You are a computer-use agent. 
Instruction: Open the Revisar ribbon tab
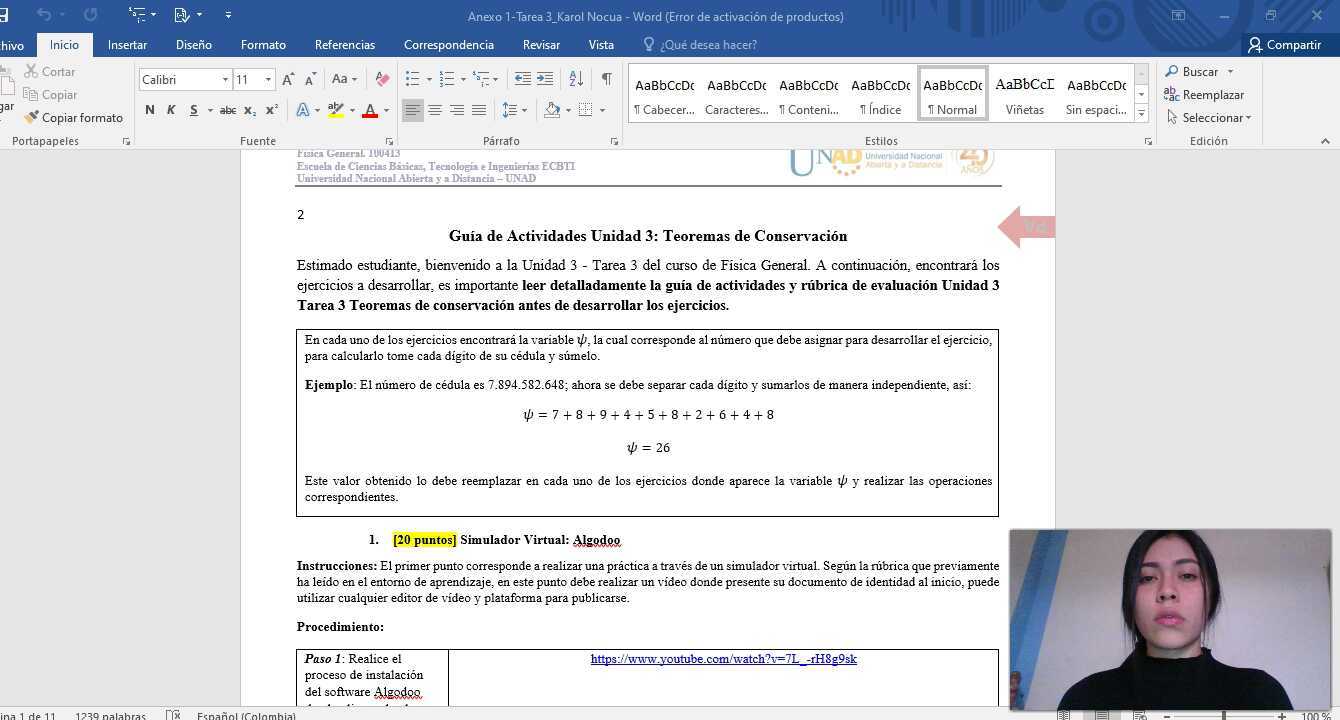coord(541,44)
